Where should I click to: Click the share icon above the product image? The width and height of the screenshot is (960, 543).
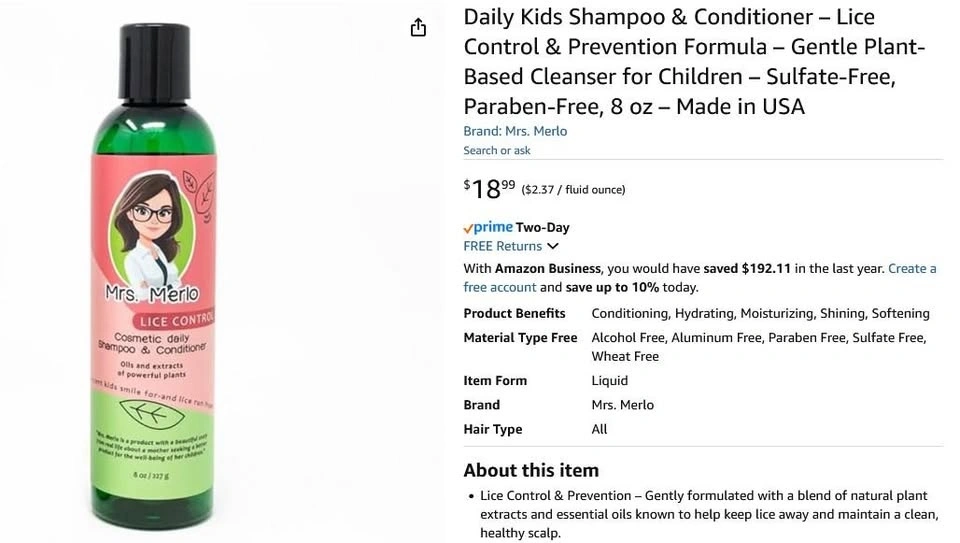[418, 28]
